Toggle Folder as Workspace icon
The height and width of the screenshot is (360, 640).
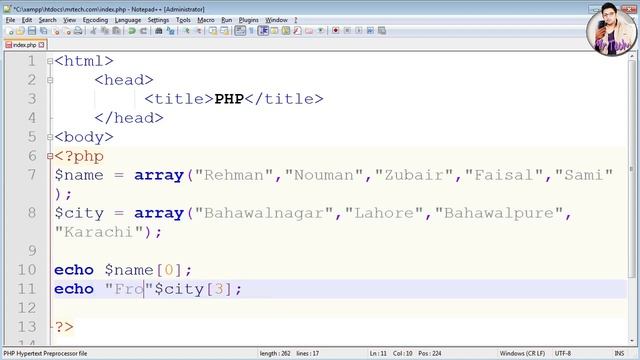[x=309, y=31]
